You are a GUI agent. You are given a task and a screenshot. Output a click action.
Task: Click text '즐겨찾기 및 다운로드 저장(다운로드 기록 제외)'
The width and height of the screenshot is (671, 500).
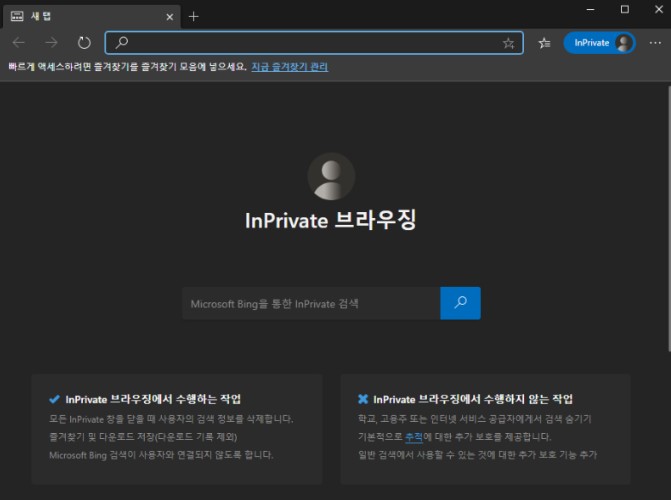coord(143,437)
